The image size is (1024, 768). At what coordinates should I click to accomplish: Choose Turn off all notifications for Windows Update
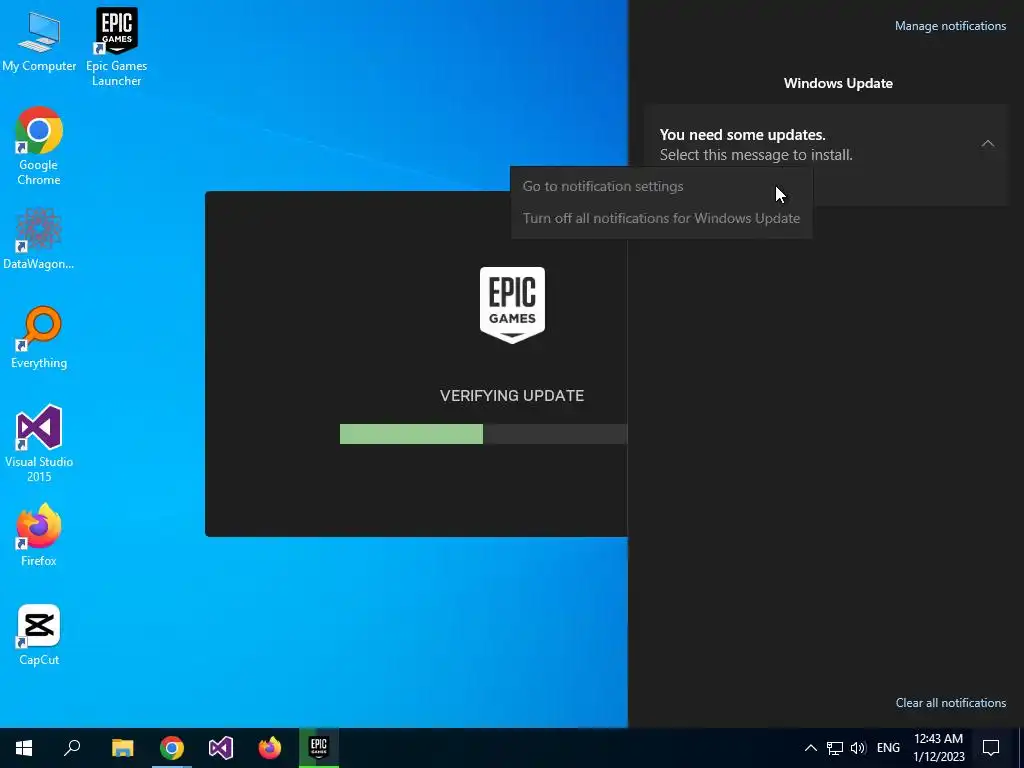[x=661, y=218]
